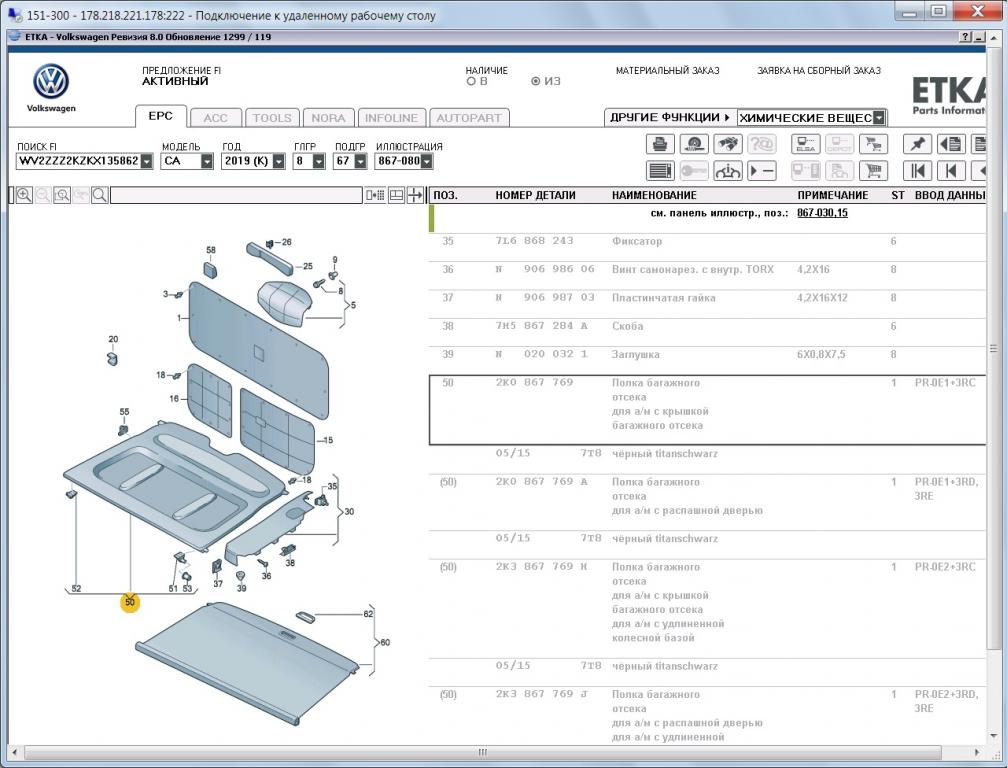The image size is (1007, 768).
Task: Expand the ХИМИЧЕСКИЕ ВЕЩЕС dropdown
Action: (879, 118)
